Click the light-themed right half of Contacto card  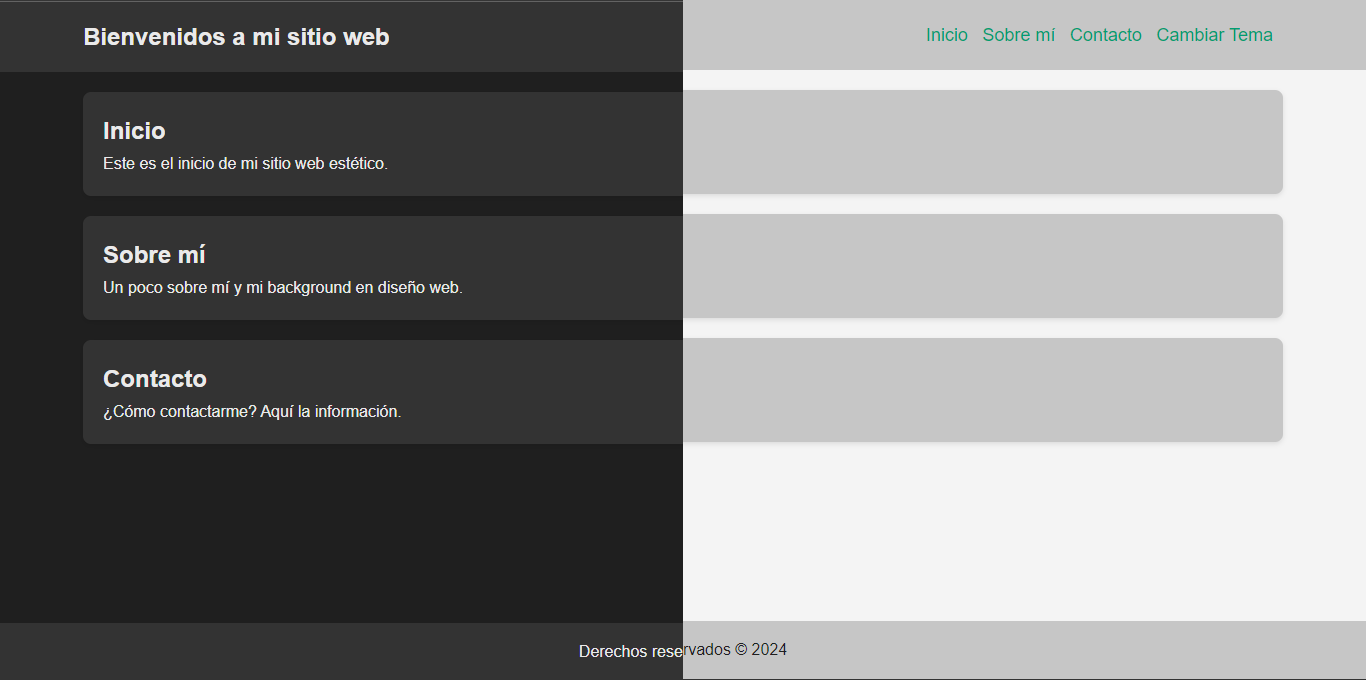click(980, 390)
